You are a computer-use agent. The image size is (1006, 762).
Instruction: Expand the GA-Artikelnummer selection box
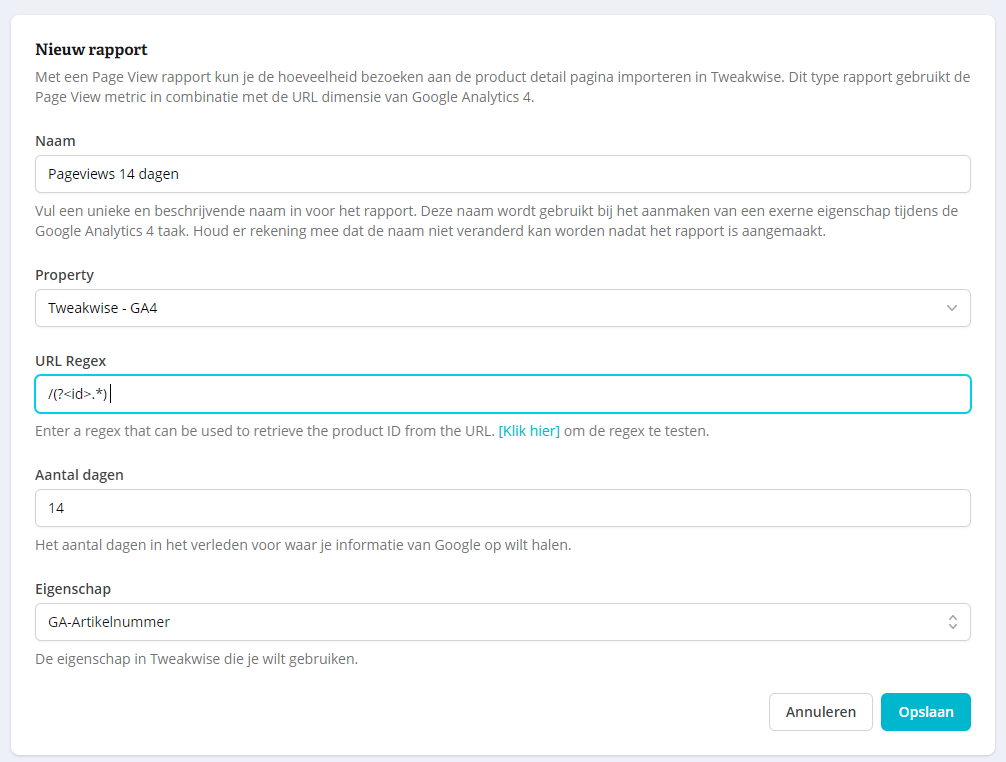click(x=502, y=622)
